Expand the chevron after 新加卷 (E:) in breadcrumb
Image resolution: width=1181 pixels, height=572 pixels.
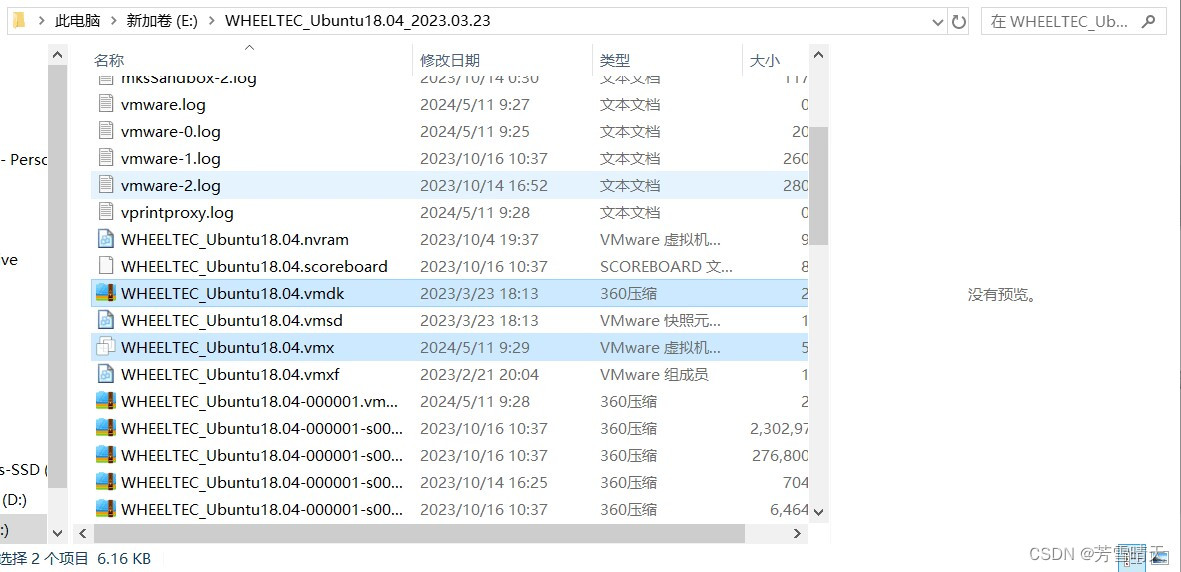click(211, 22)
